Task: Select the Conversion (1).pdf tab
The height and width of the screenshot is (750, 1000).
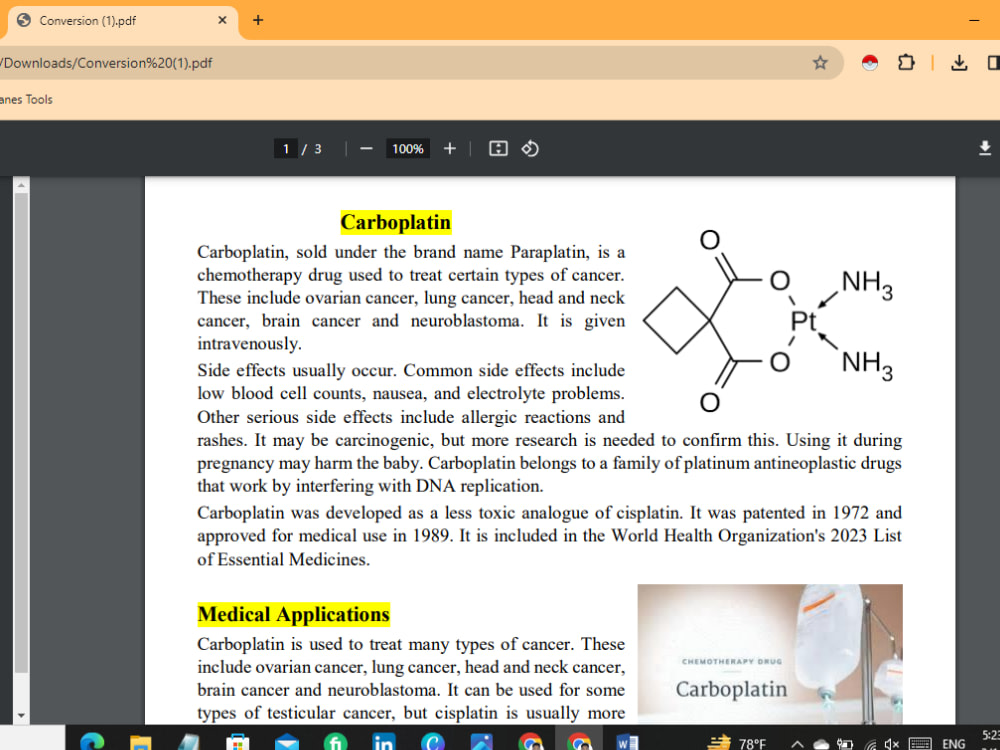Action: tap(121, 20)
